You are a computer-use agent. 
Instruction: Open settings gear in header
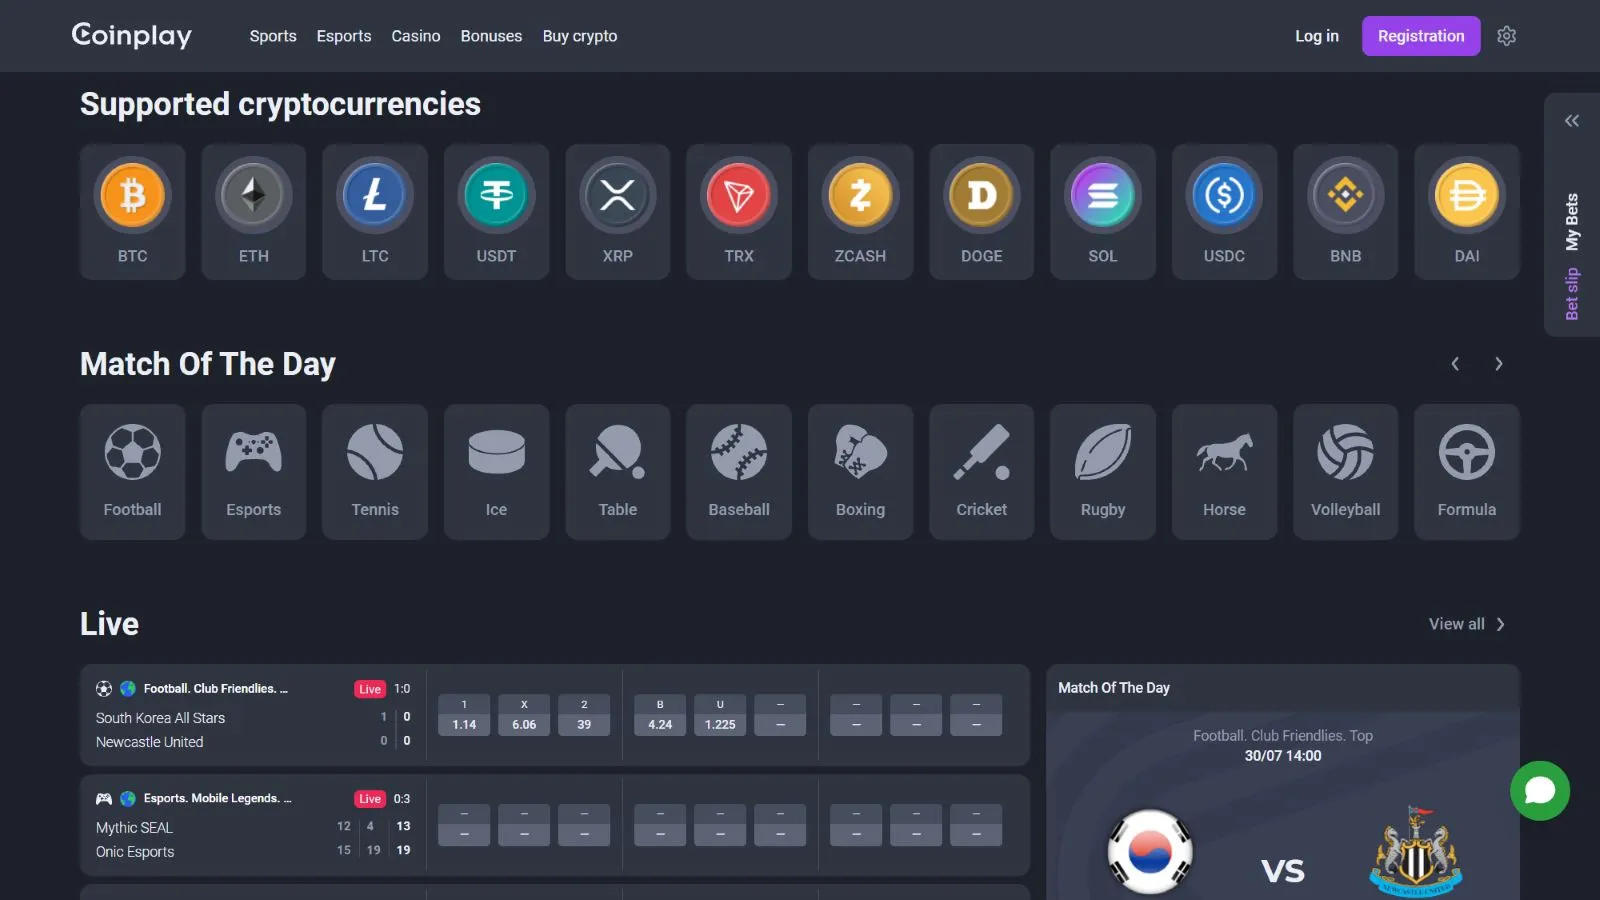point(1507,36)
